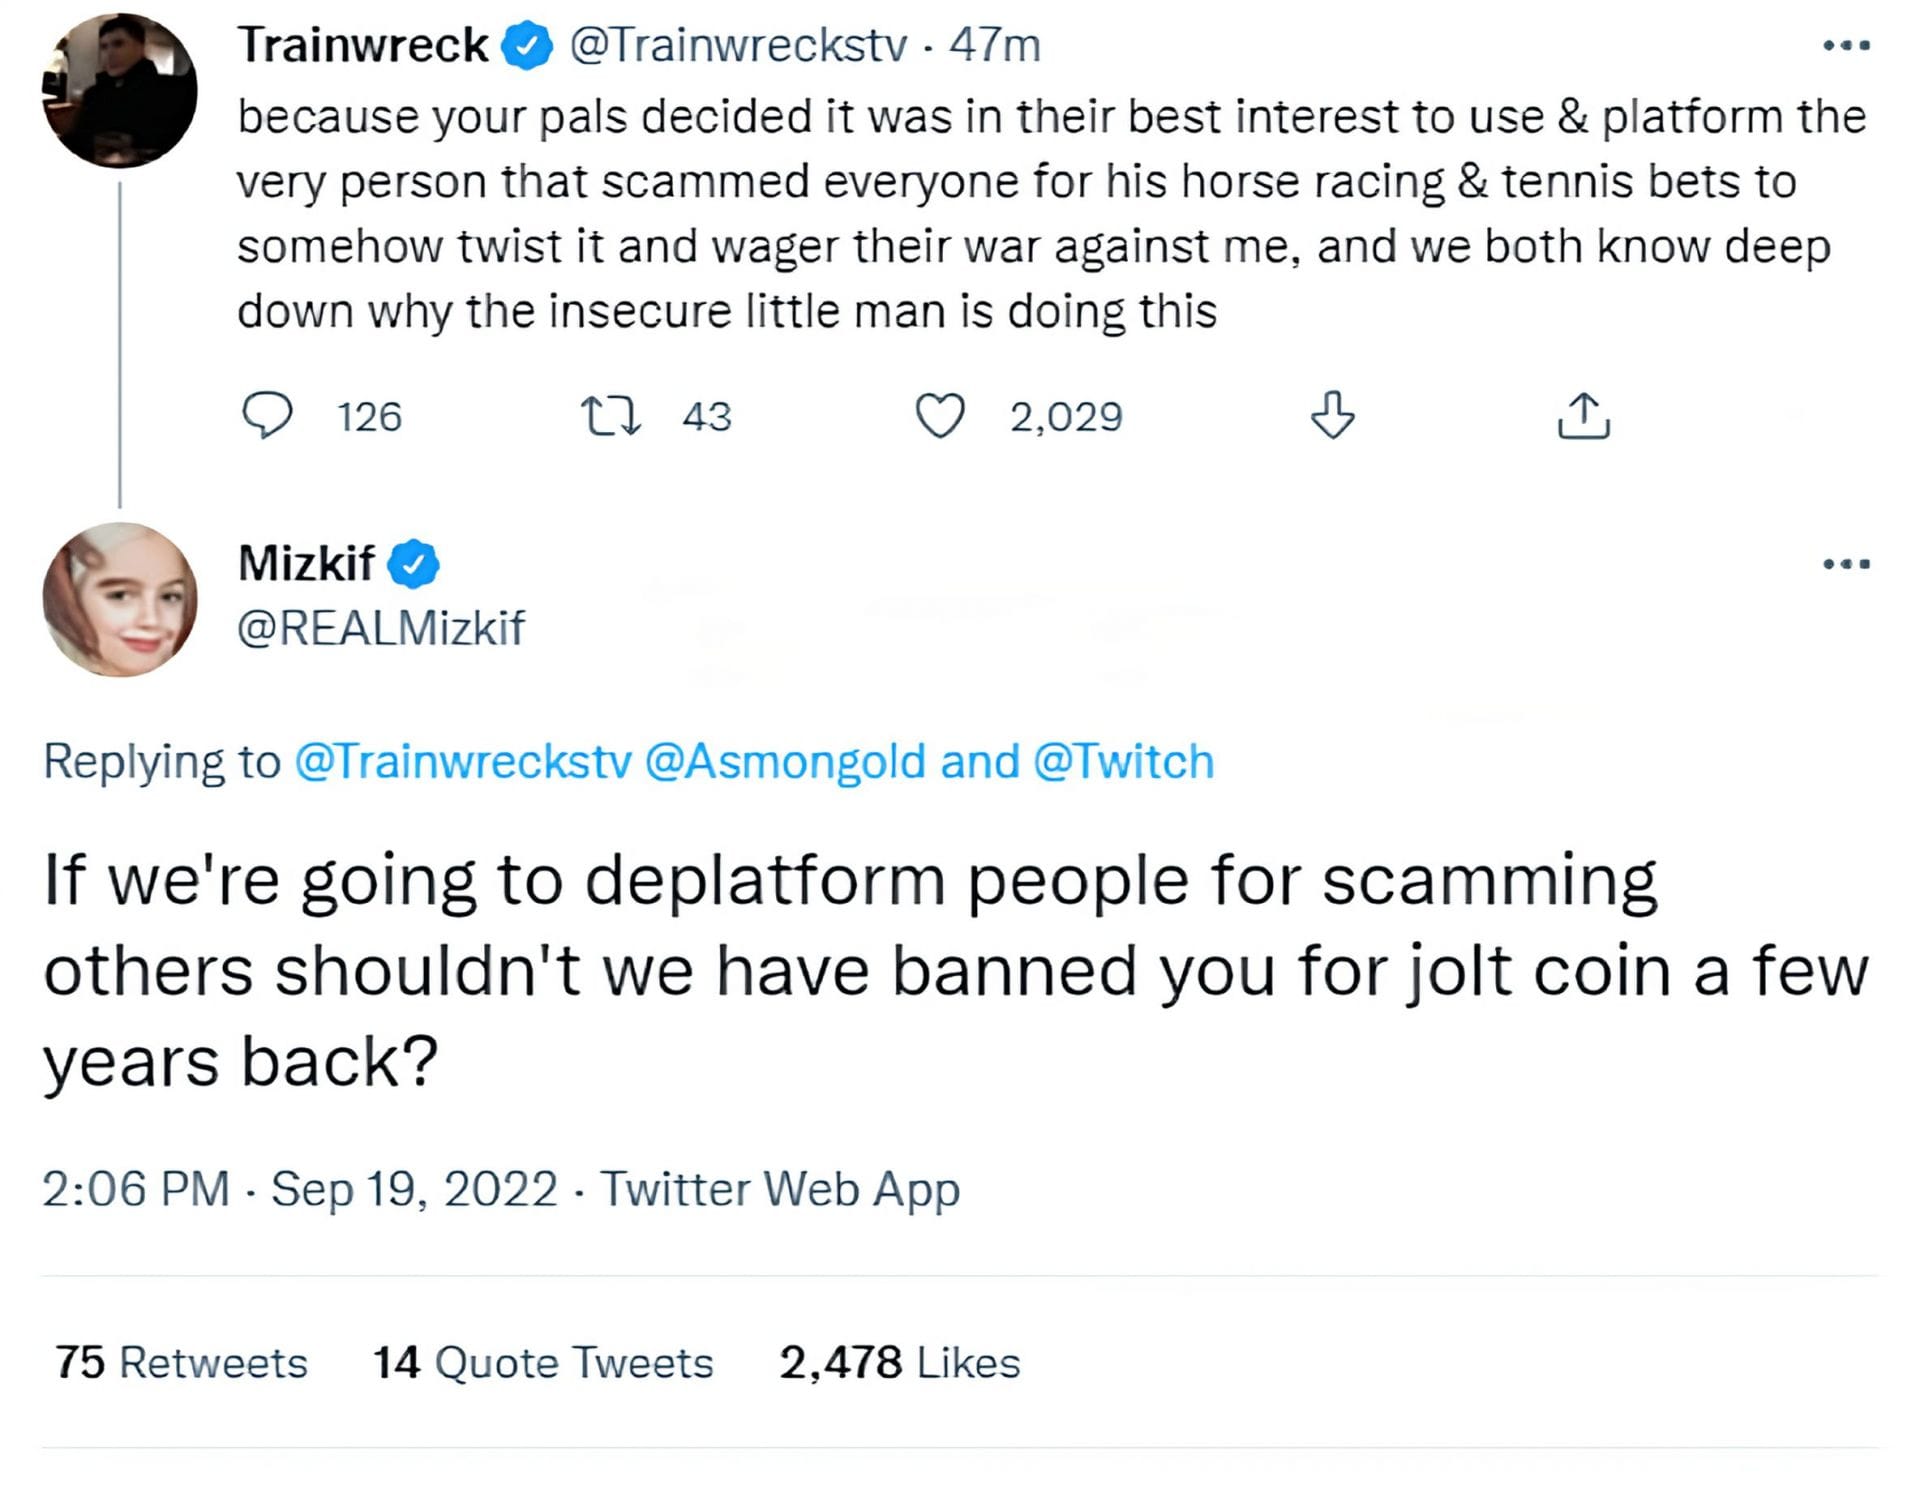
Task: Open more options menu on Mizkif's tweet
Action: click(x=1846, y=564)
